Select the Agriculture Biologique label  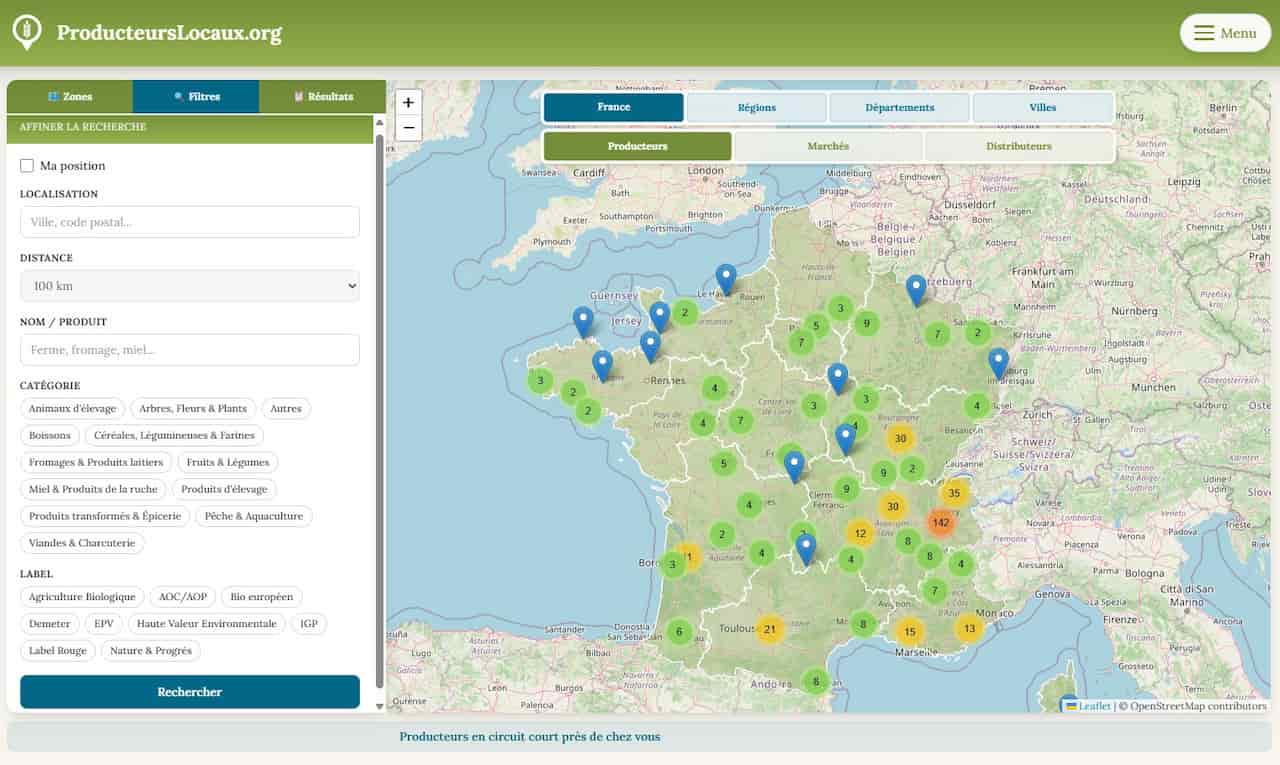pos(82,596)
